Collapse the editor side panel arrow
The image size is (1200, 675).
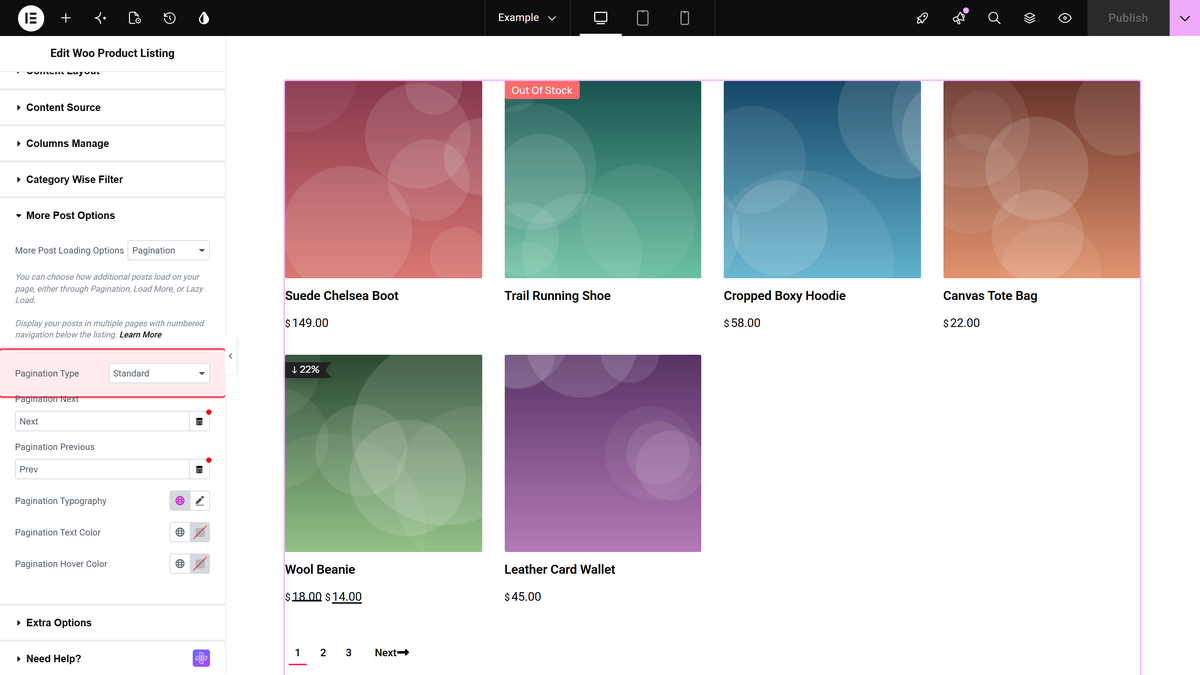point(231,356)
